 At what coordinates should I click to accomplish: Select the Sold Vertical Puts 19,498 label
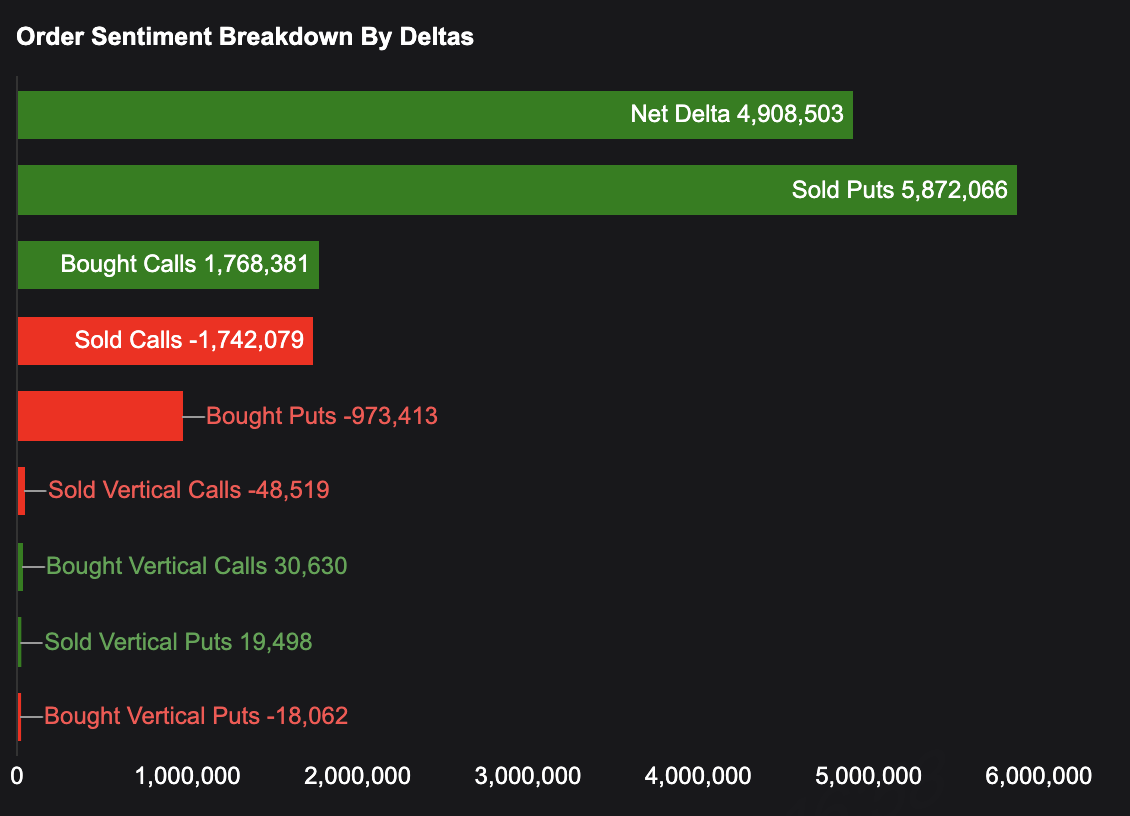(179, 642)
